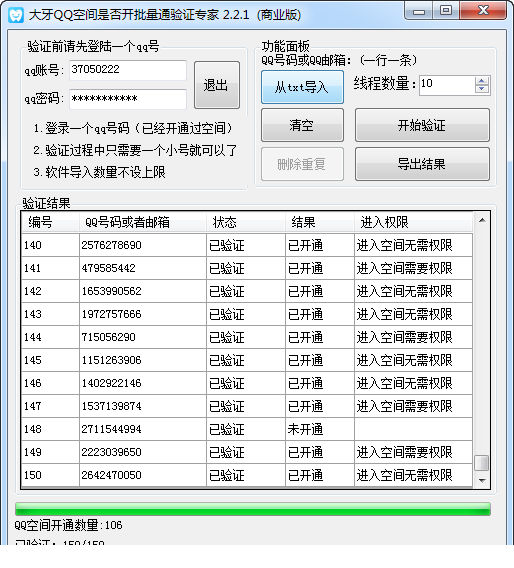
Task: Increase thread count with up arrow
Action: click(x=482, y=81)
